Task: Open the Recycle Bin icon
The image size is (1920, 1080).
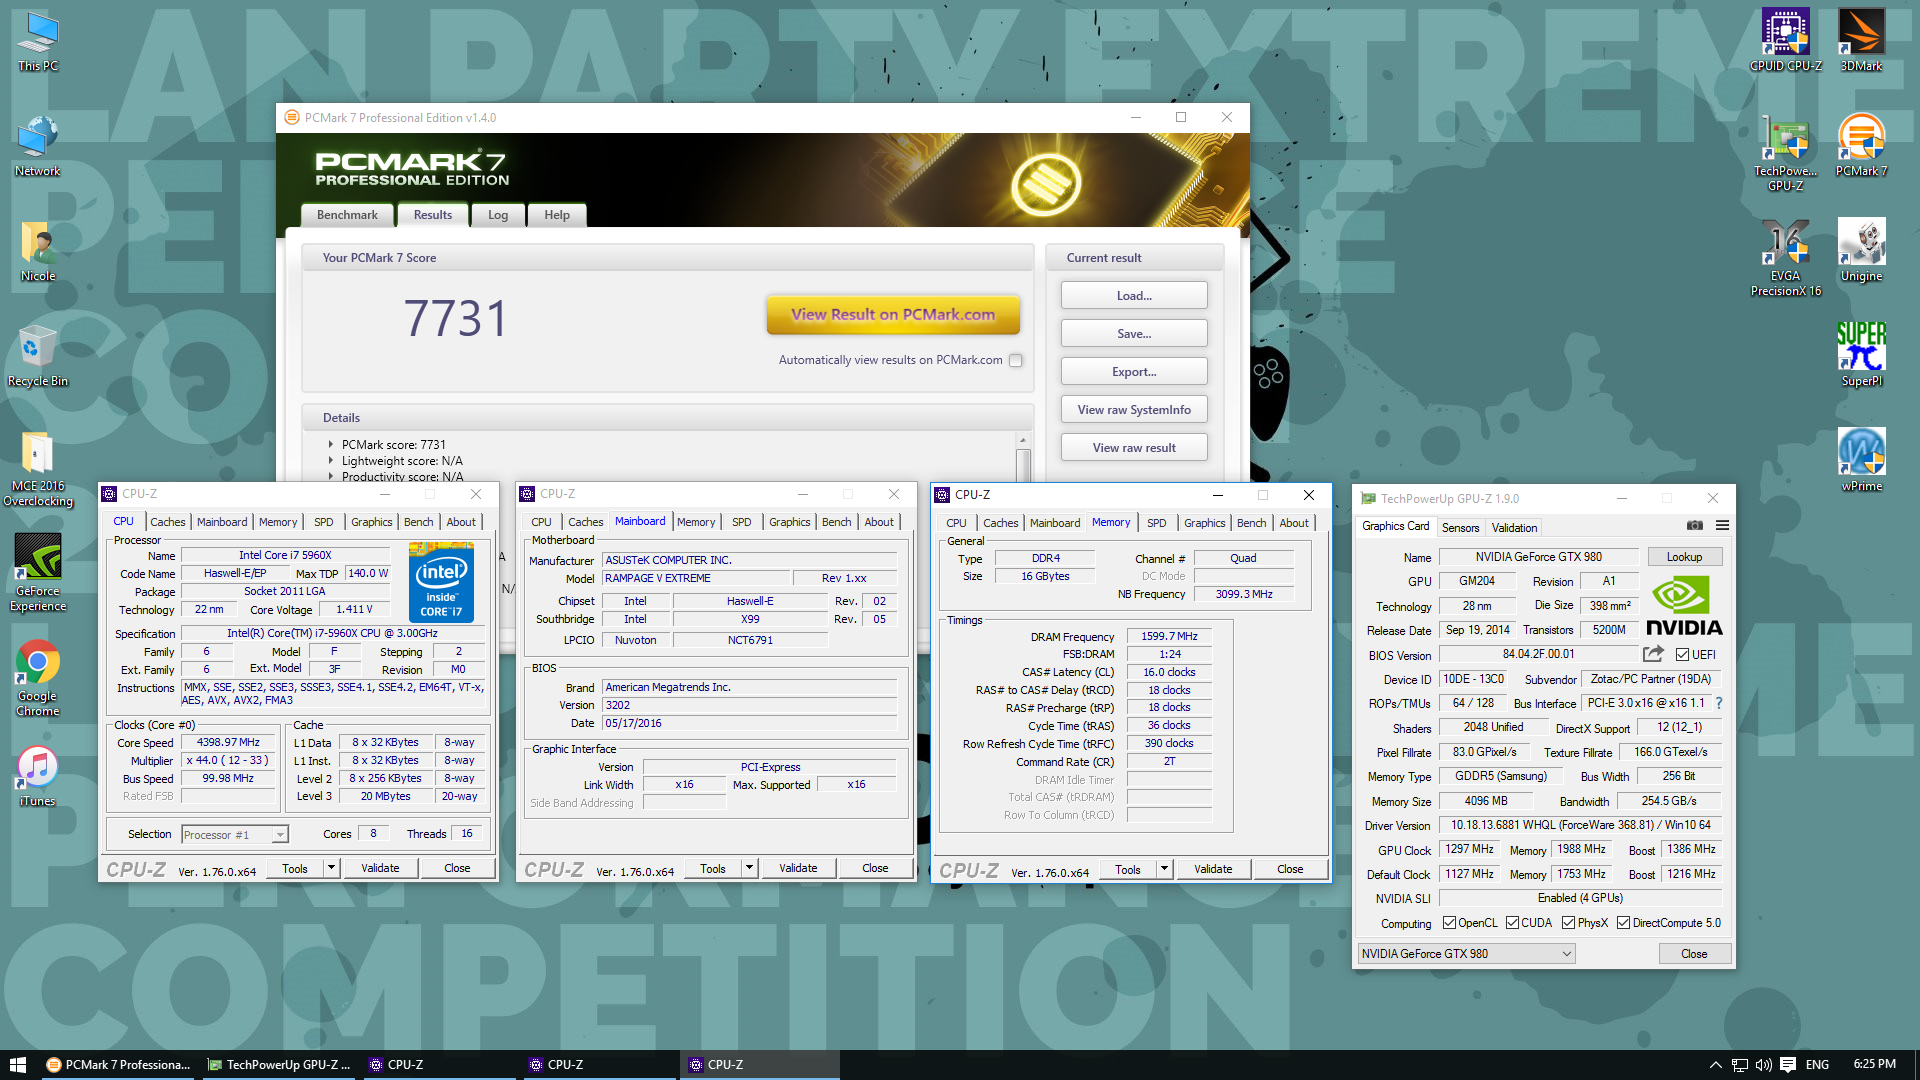Action: point(38,357)
